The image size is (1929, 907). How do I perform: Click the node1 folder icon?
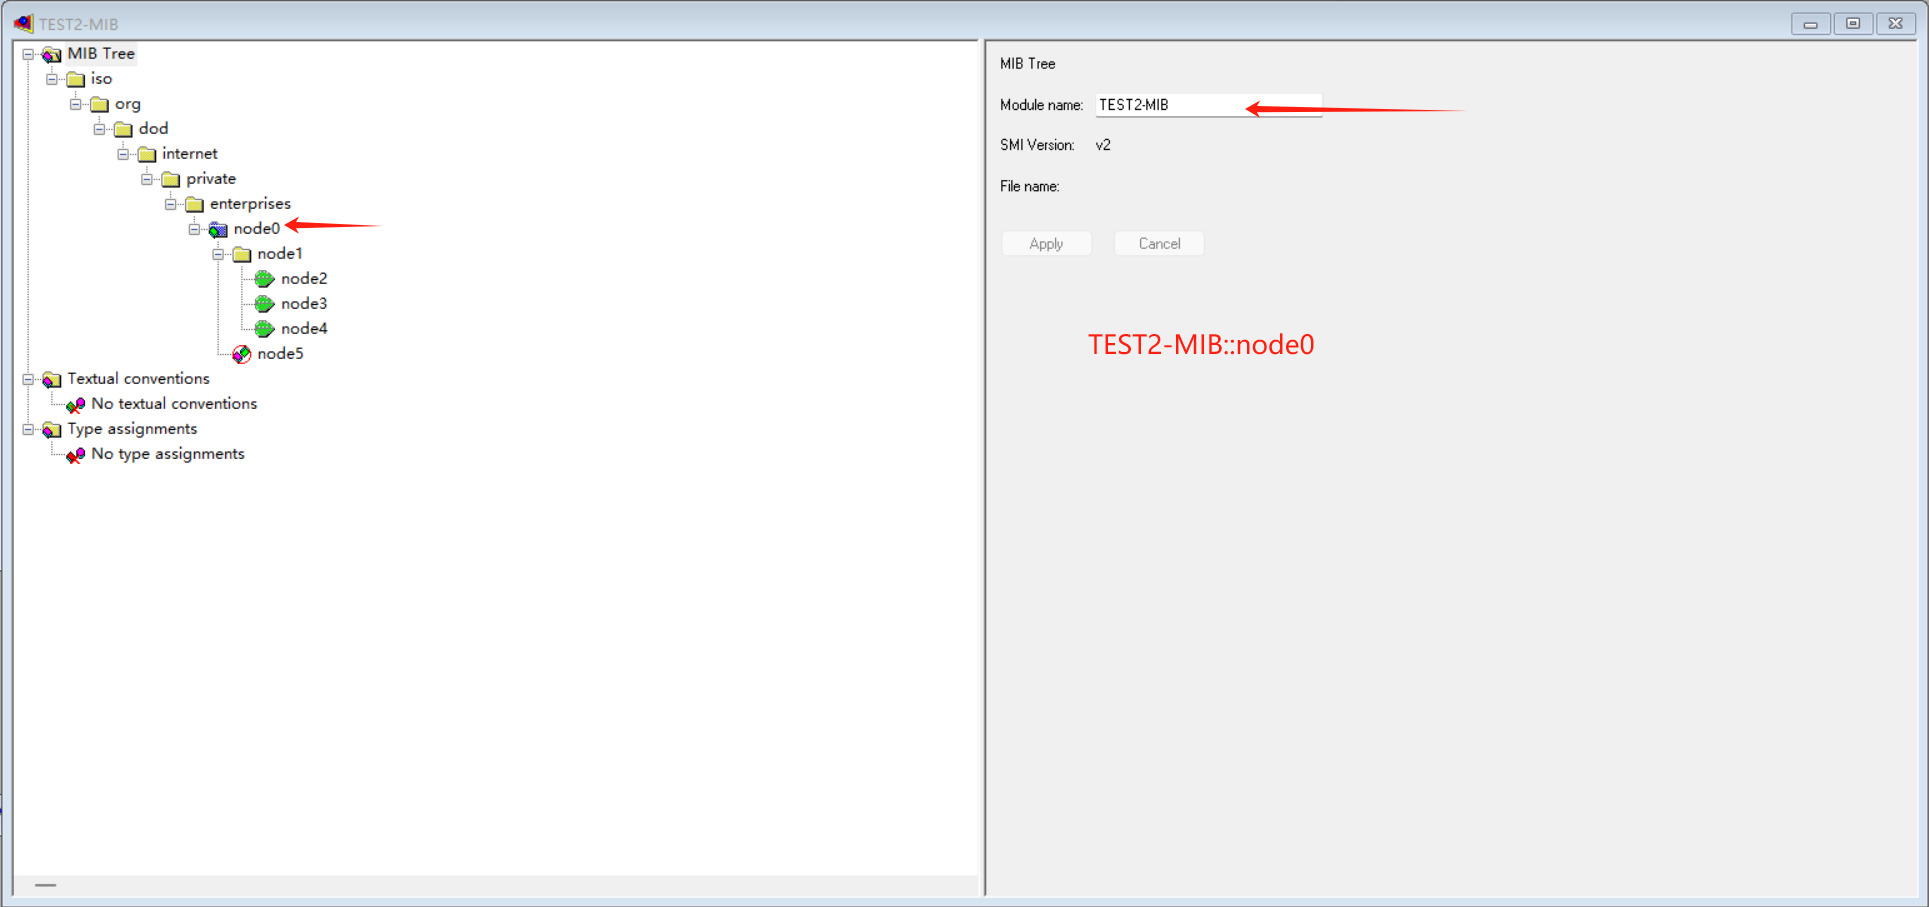pyautogui.click(x=242, y=254)
